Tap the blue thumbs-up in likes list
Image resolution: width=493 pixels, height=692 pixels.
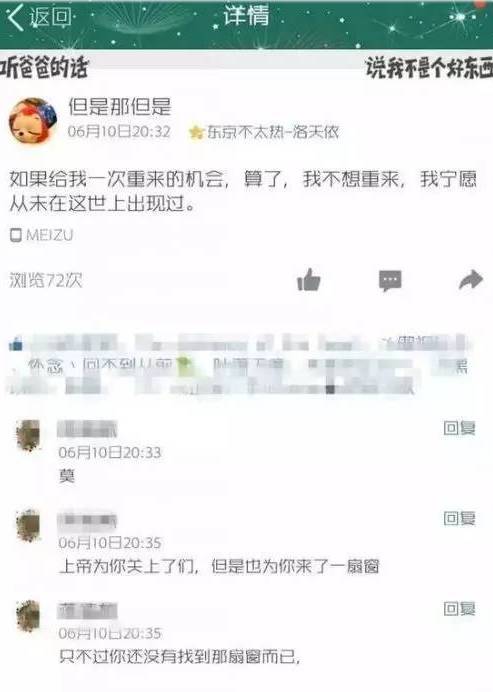point(16,344)
